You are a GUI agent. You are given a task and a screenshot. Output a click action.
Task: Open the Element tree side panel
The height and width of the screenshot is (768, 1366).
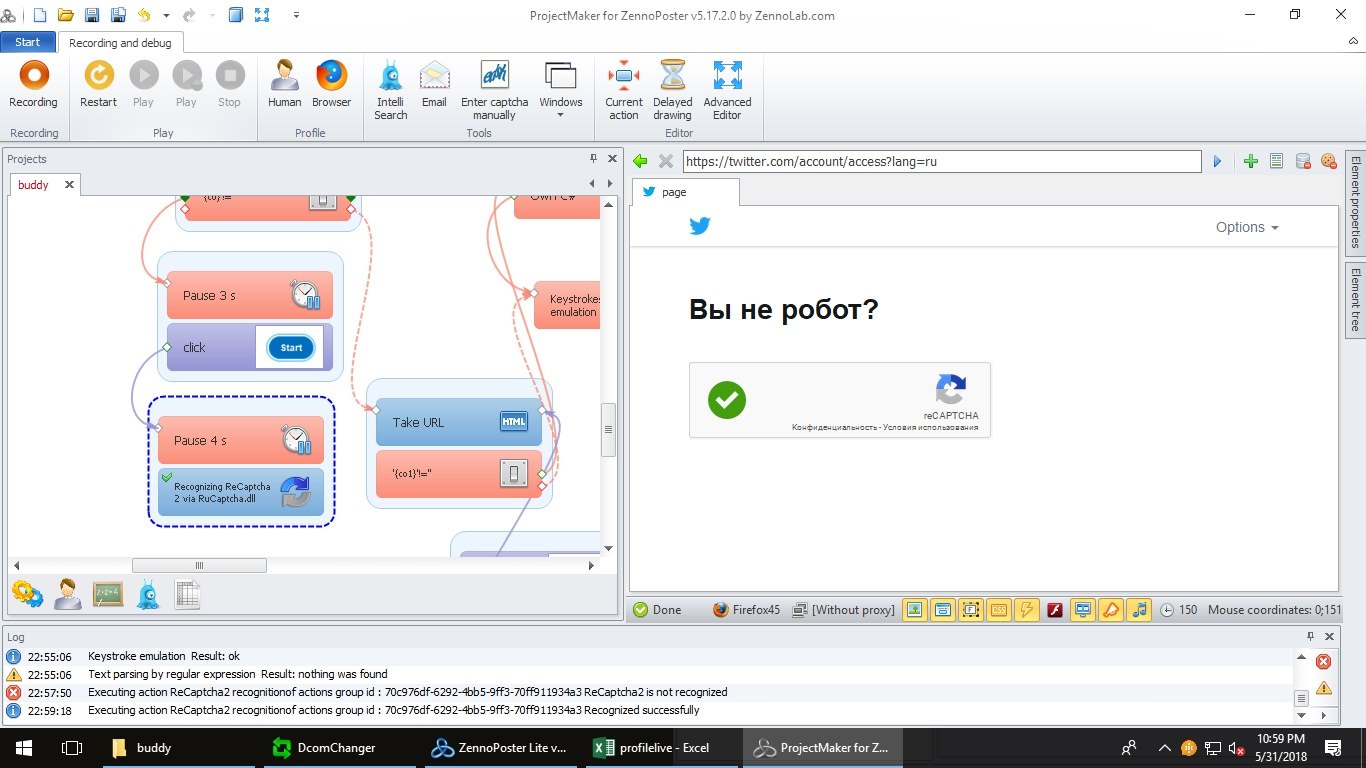pyautogui.click(x=1355, y=300)
